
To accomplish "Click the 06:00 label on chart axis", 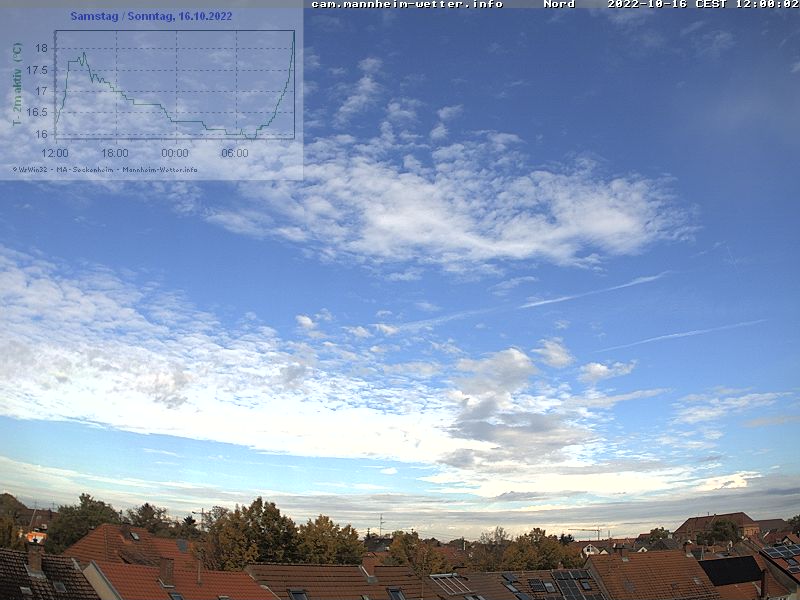I will [x=235, y=153].
